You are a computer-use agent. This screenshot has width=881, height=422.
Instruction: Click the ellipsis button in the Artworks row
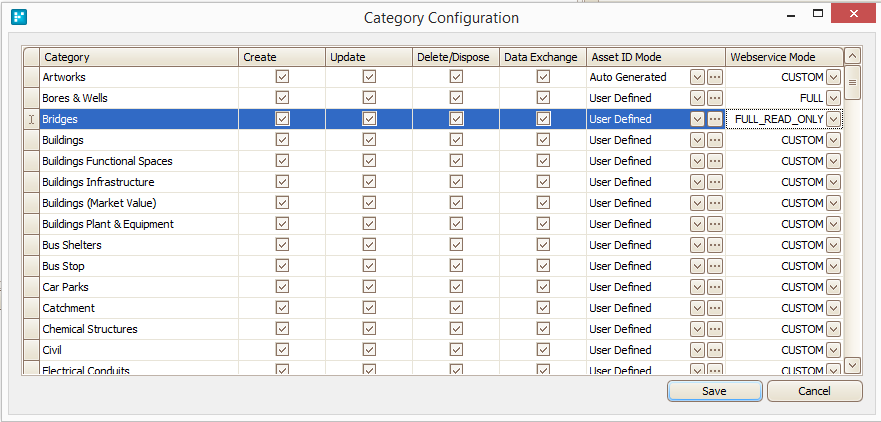click(715, 77)
